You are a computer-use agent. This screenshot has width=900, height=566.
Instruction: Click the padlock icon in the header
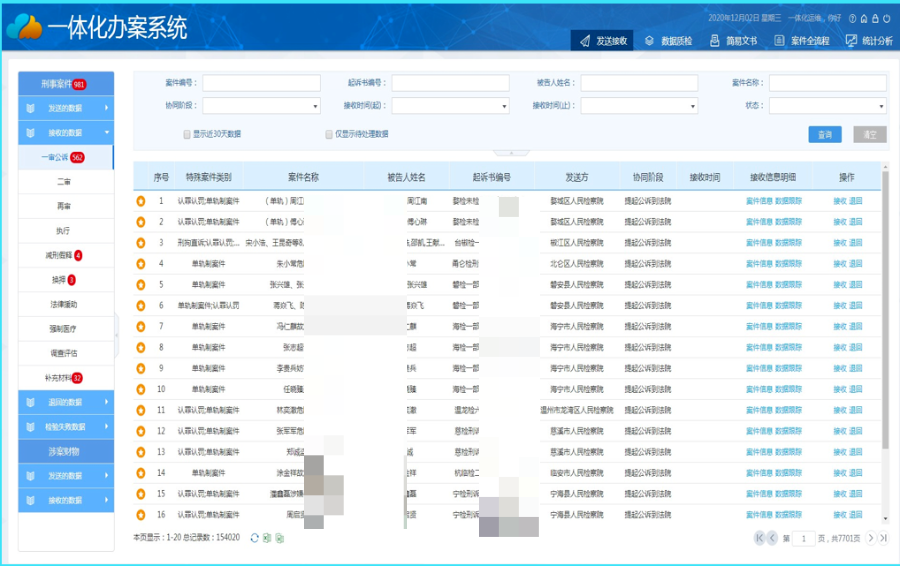tap(875, 18)
